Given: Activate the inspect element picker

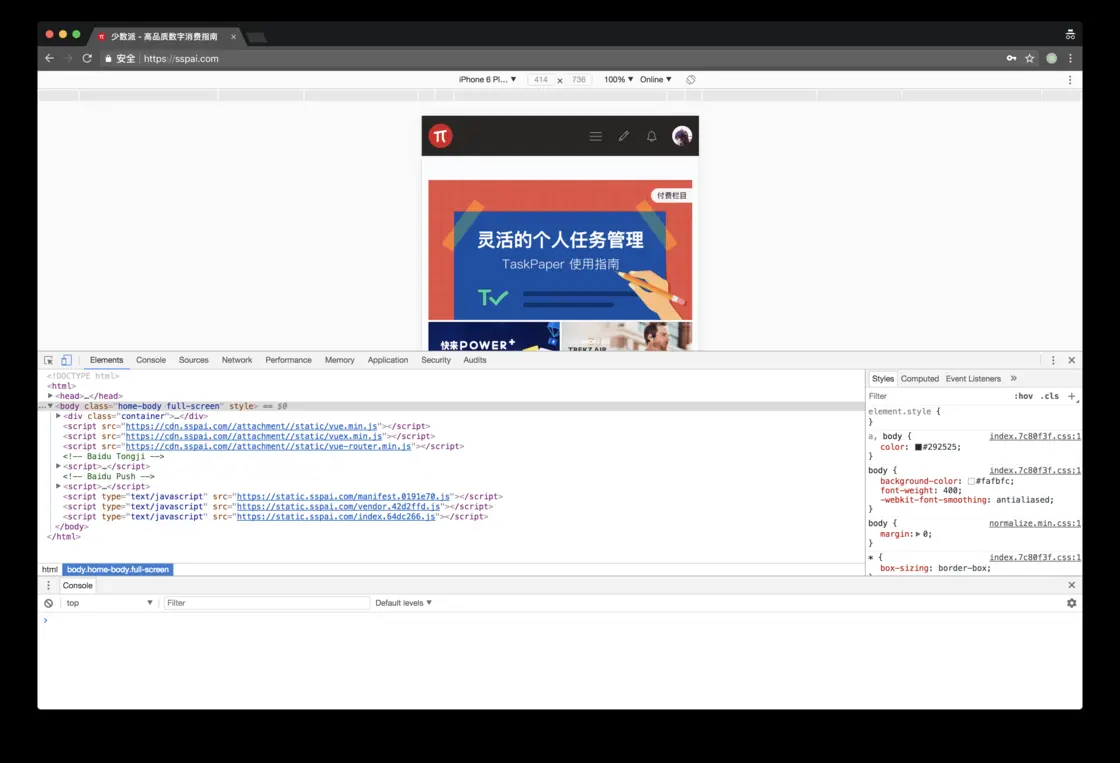Looking at the screenshot, I should pyautogui.click(x=49, y=360).
